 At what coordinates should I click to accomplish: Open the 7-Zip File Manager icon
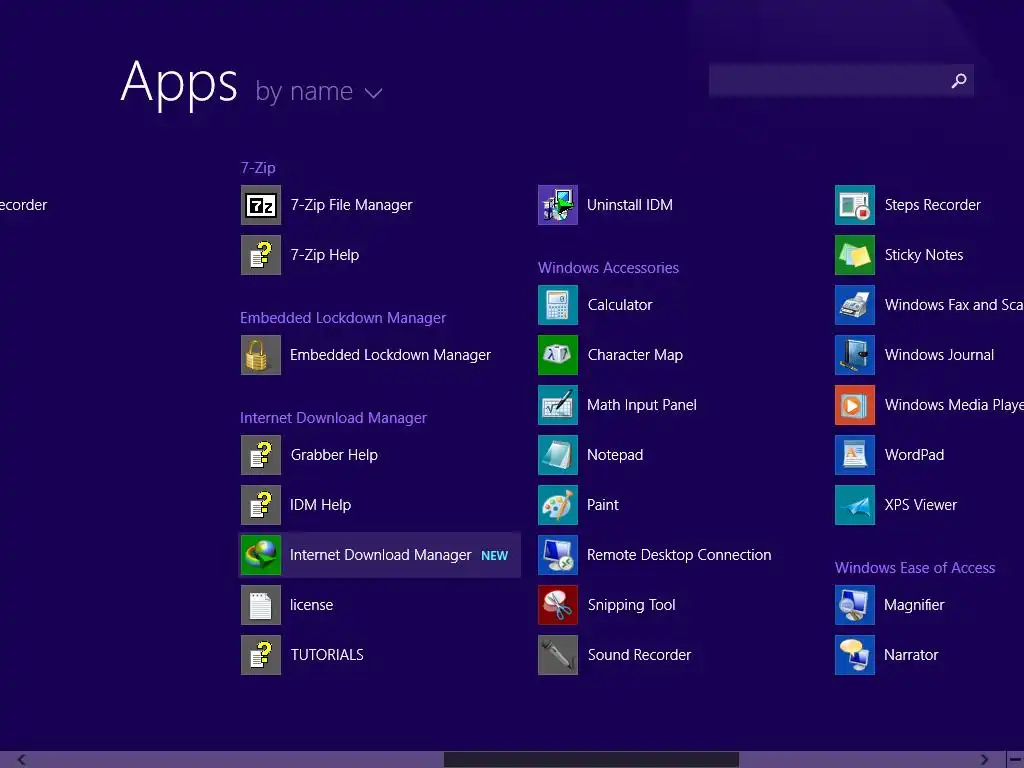[x=261, y=205]
